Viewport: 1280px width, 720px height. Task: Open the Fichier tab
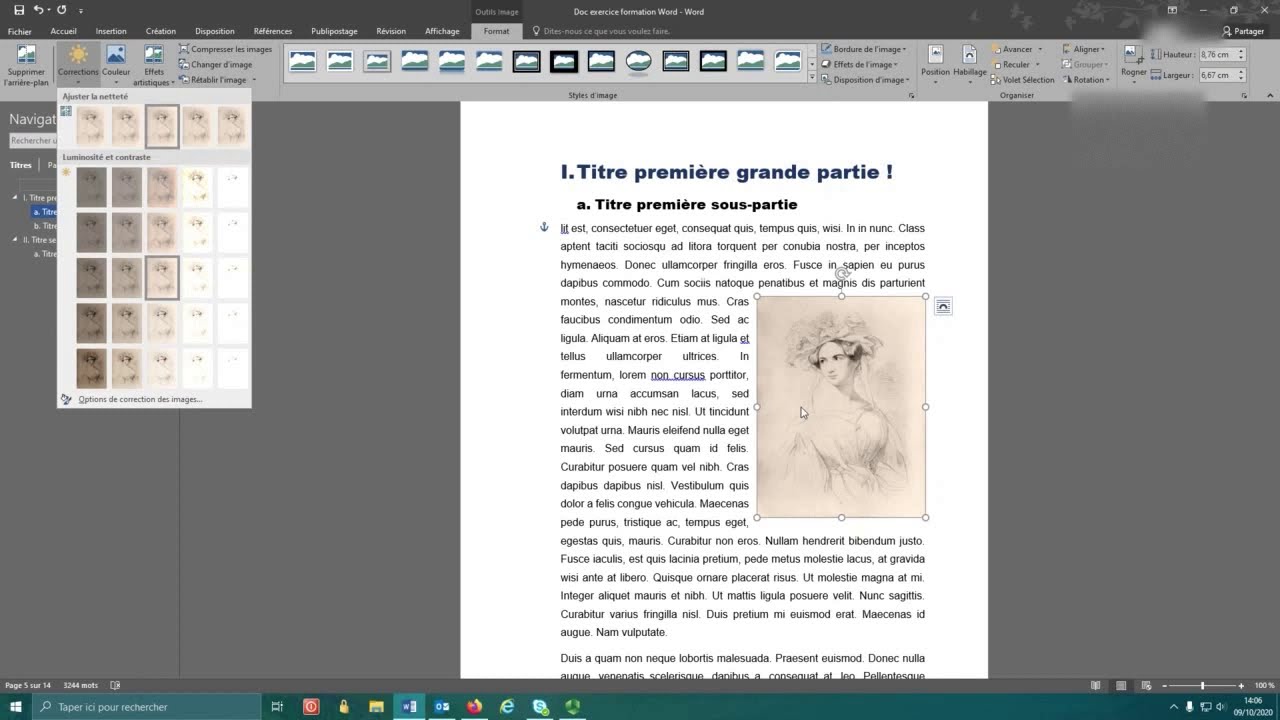[20, 31]
